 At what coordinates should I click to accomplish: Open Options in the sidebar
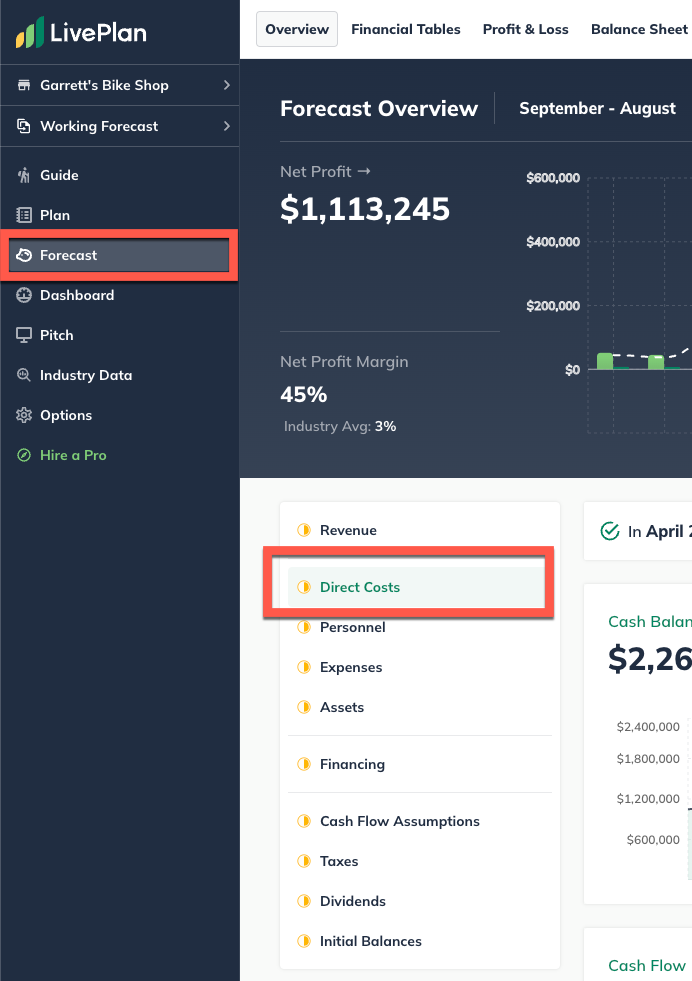pos(120,415)
